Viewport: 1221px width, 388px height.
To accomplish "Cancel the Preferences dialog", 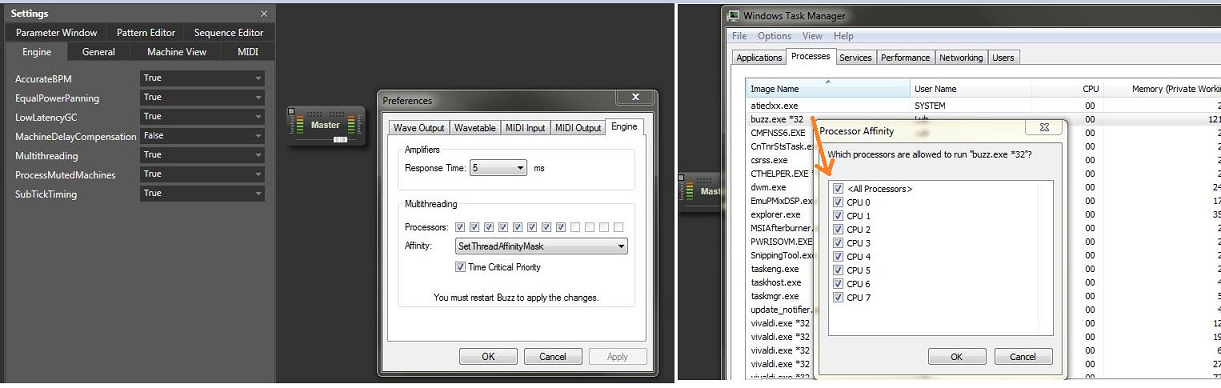I will coord(553,356).
